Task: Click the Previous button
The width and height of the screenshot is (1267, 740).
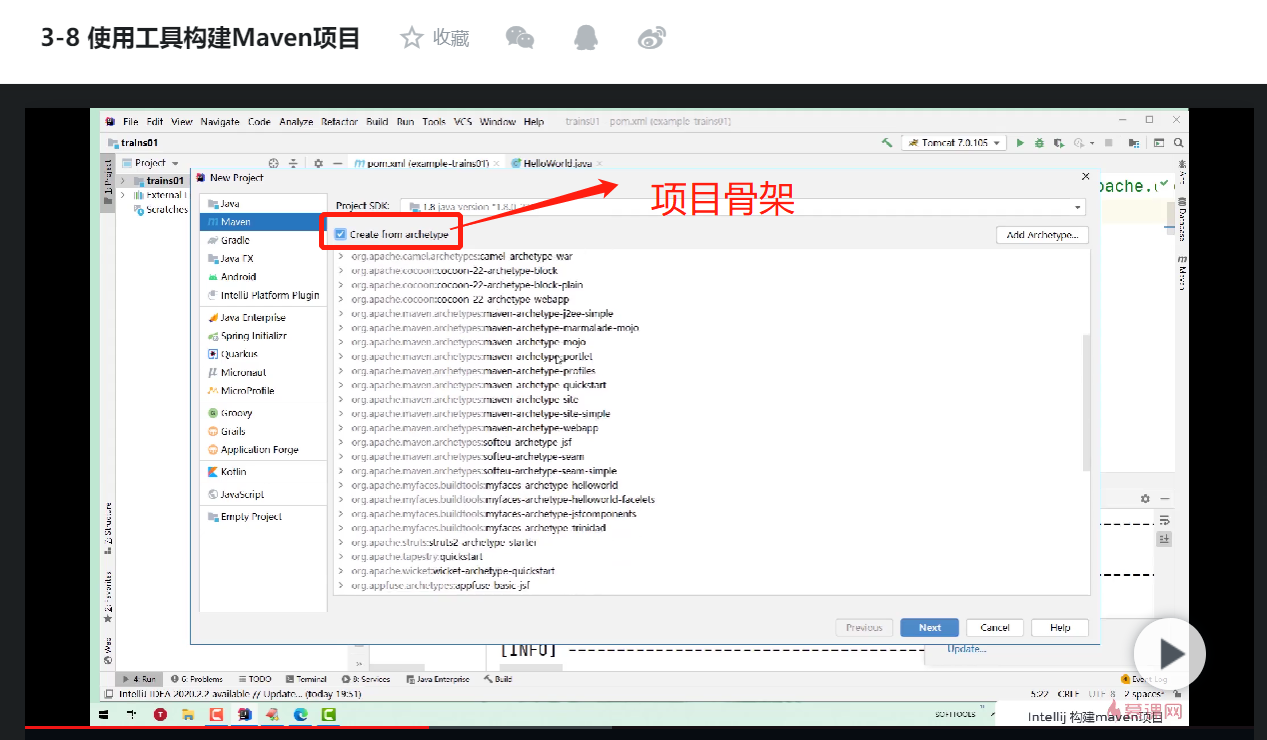Action: (864, 627)
